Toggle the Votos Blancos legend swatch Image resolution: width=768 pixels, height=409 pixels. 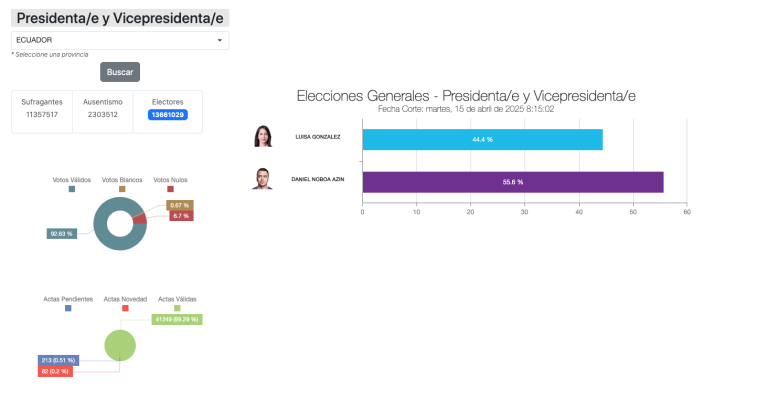[x=122, y=189]
